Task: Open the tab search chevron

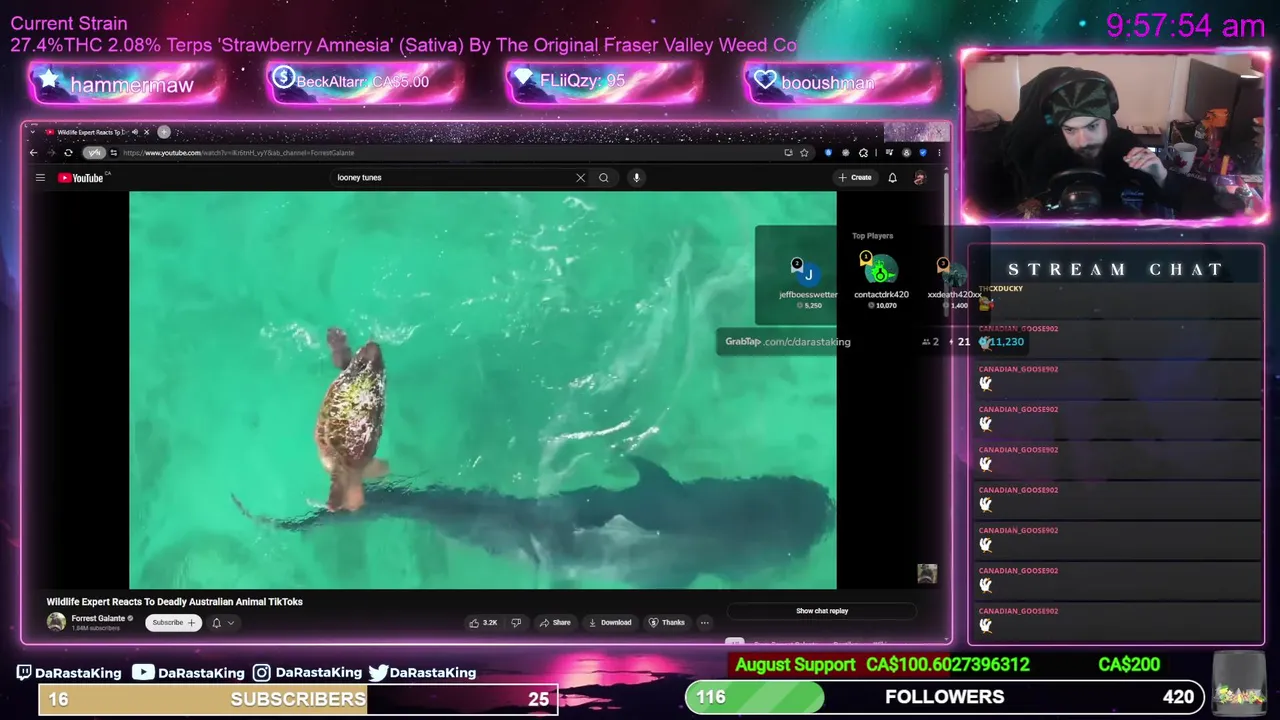Action: pyautogui.click(x=33, y=132)
